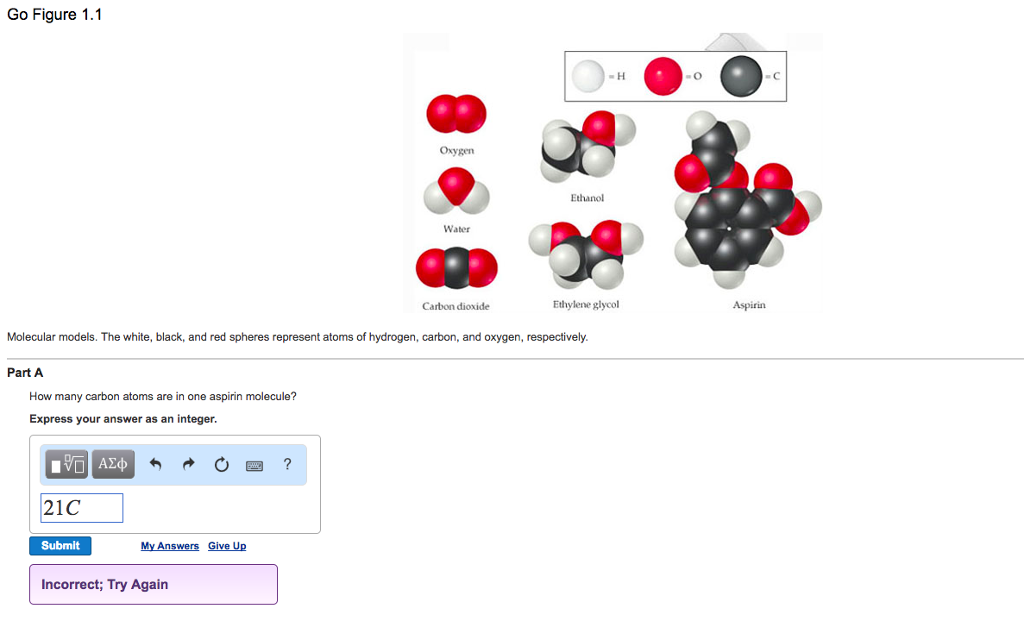Click the Carbon dioxide molecule model
The image size is (1024, 621).
(456, 266)
